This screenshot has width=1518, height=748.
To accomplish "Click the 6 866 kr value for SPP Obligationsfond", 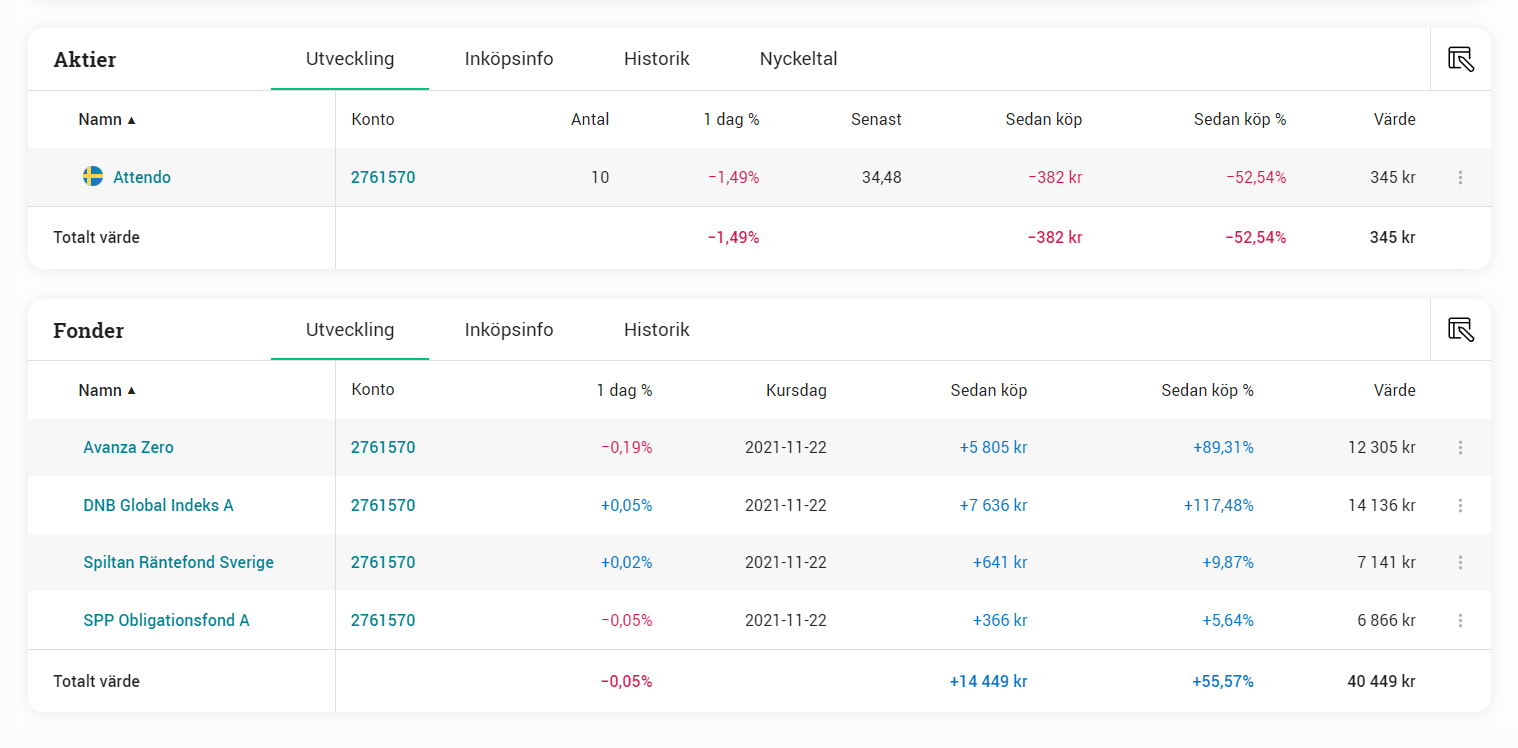I will 1386,621.
